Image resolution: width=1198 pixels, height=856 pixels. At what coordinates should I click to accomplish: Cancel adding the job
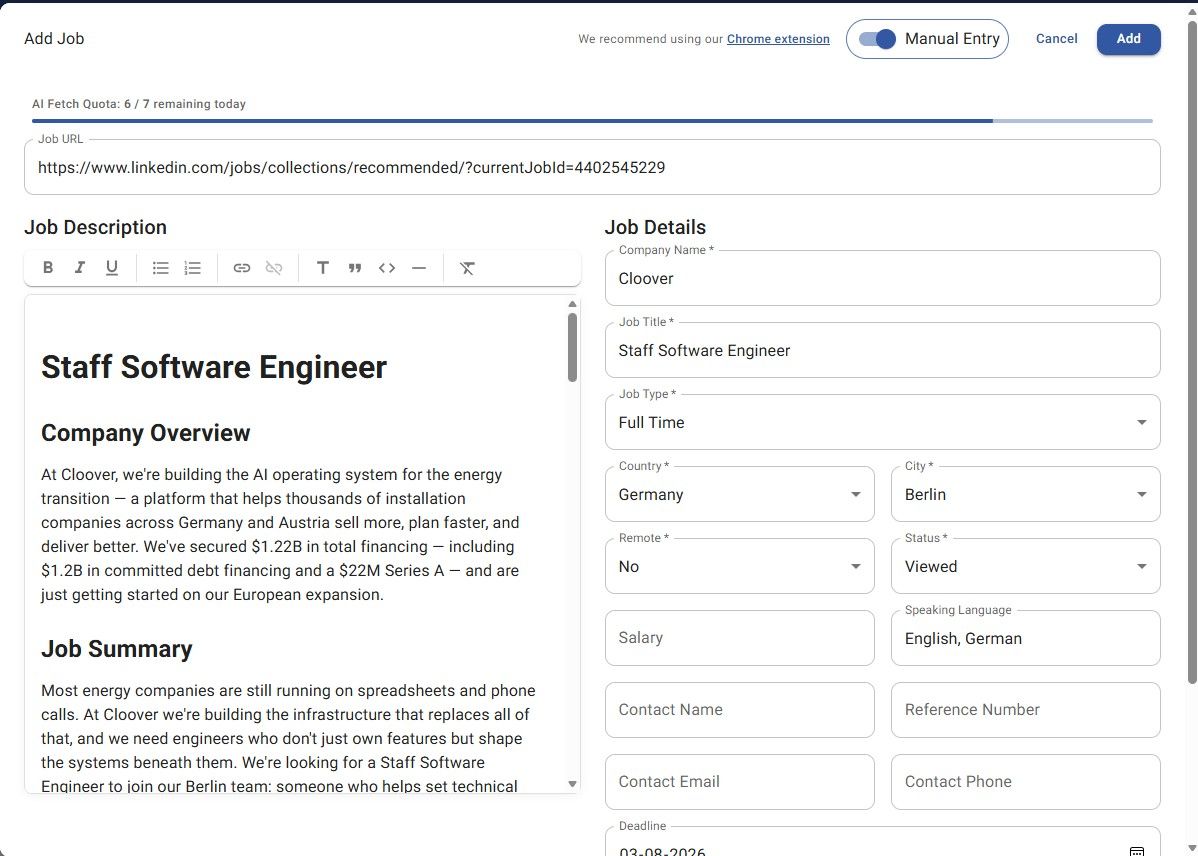1057,39
